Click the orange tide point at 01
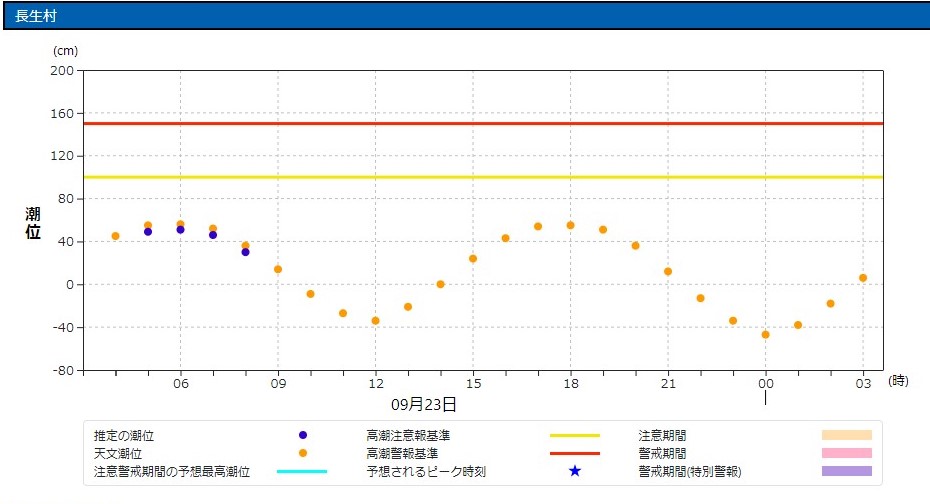Viewport: 930px width, 504px height. coord(798,325)
